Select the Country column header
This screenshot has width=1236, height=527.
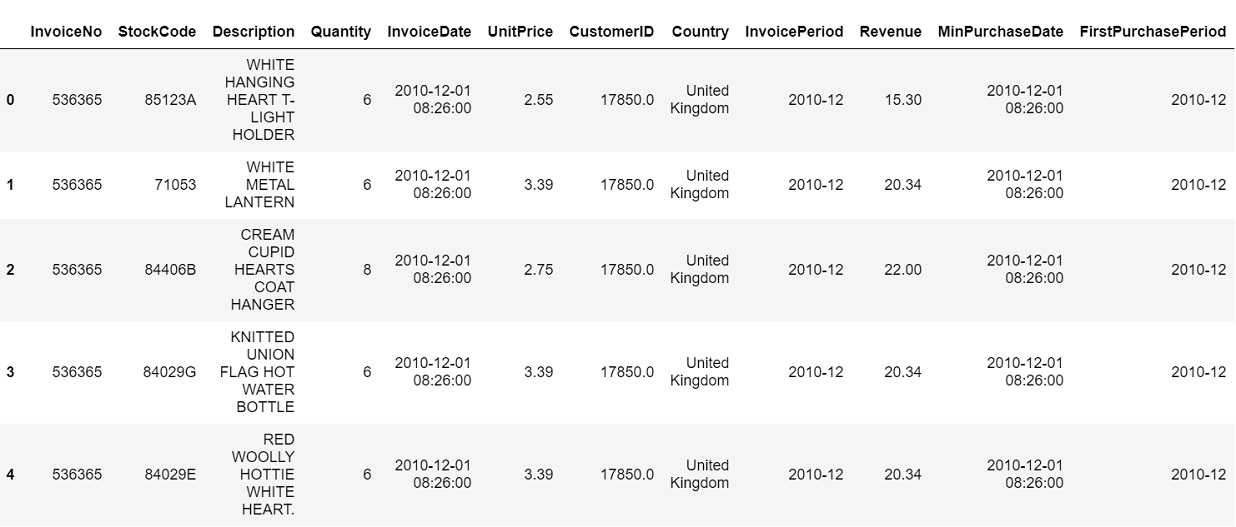(x=700, y=31)
